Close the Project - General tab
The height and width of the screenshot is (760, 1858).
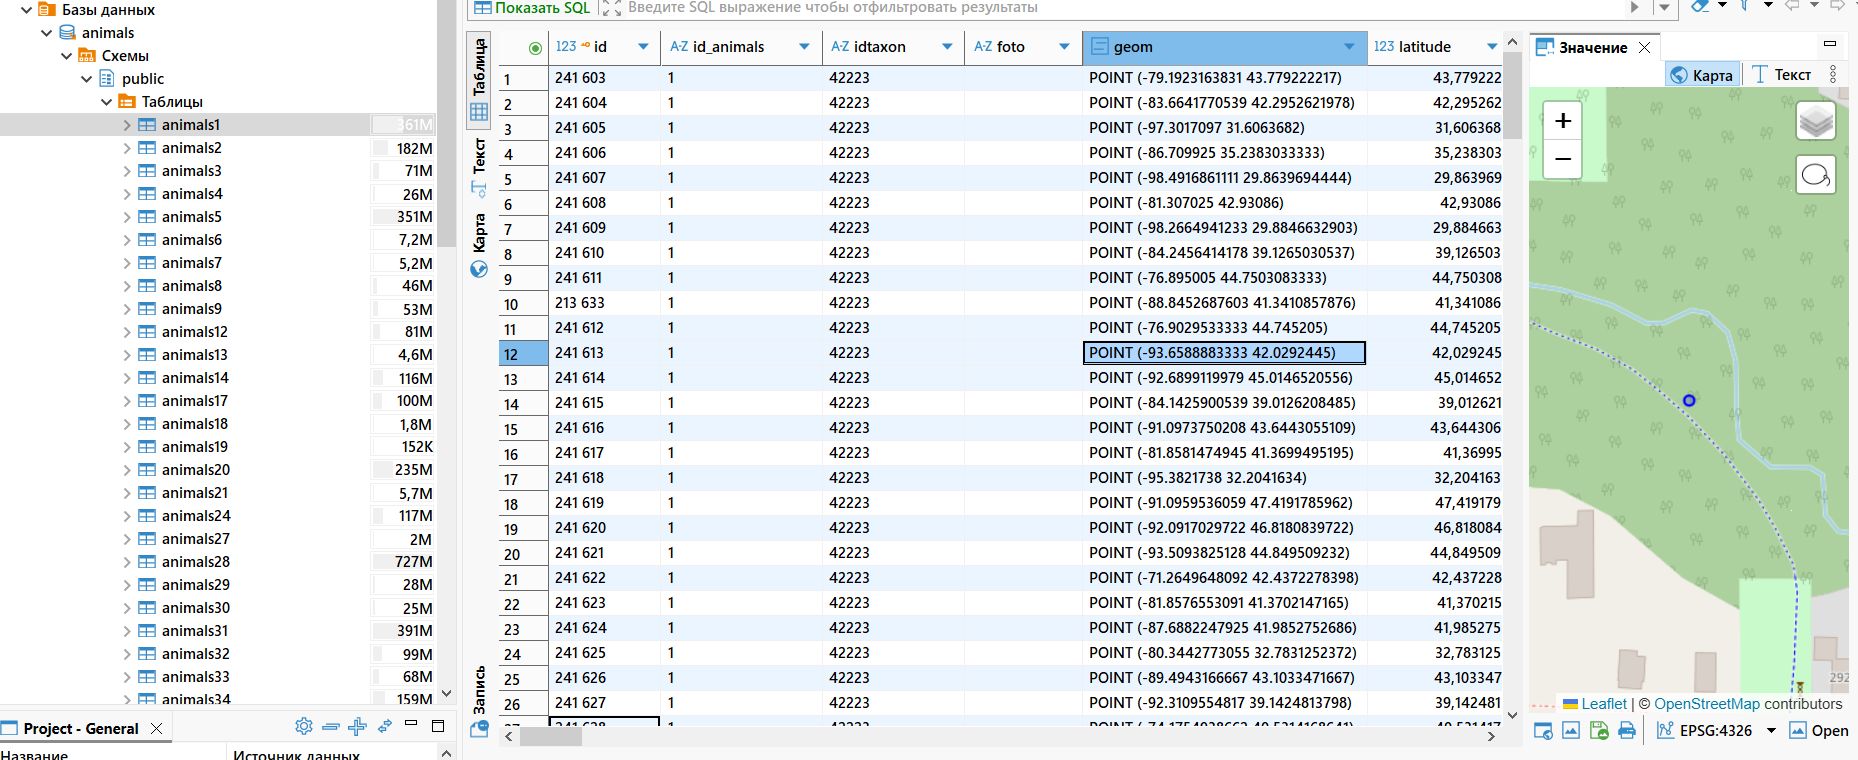tap(156, 728)
